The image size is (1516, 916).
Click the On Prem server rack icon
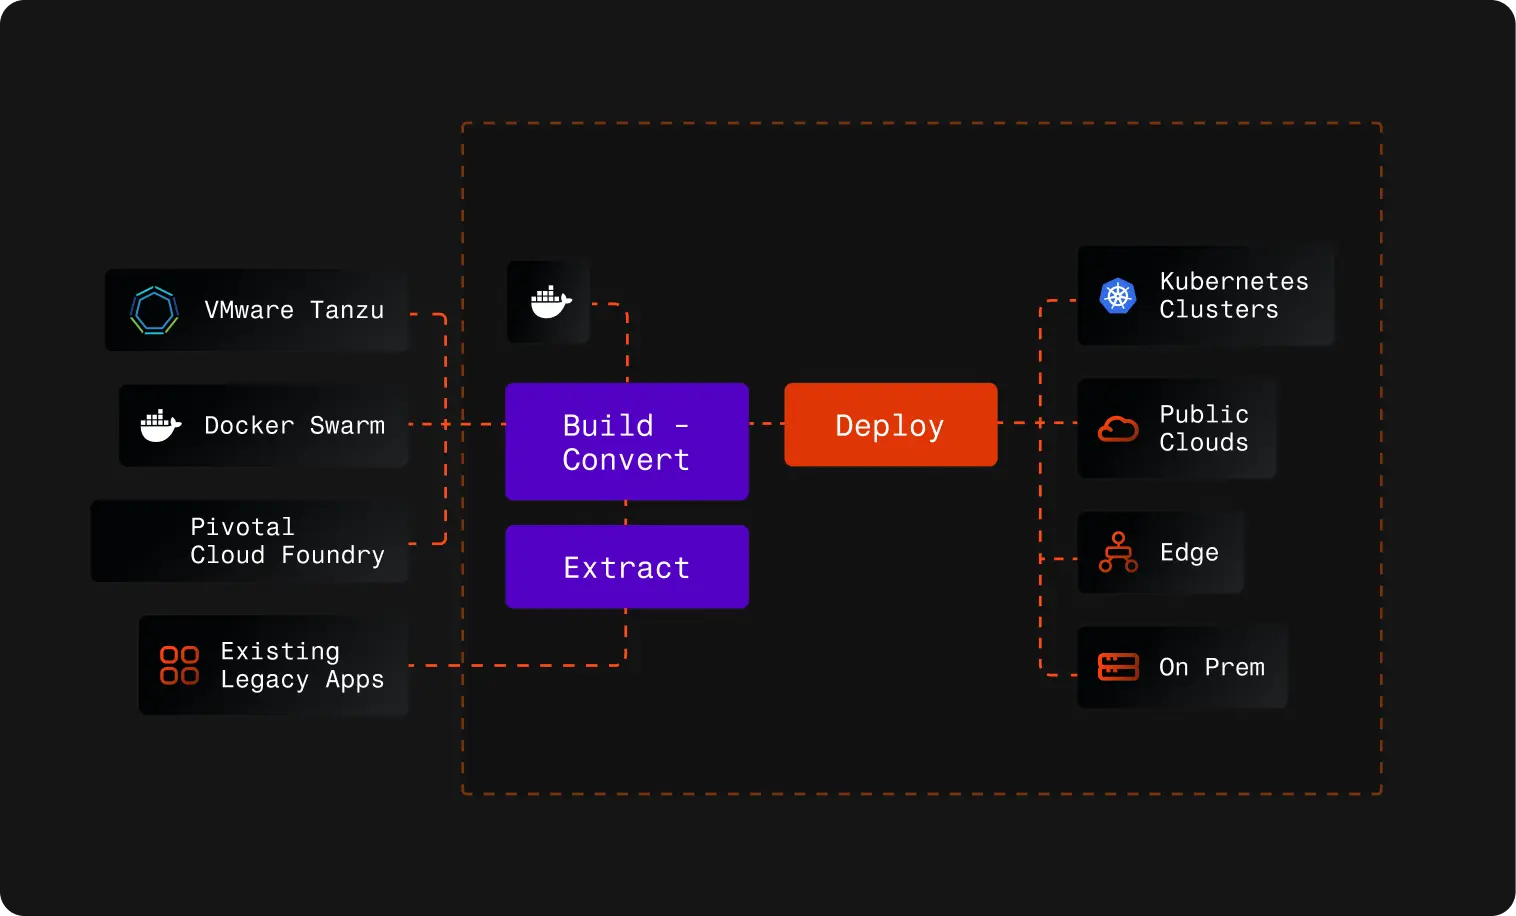click(x=1118, y=667)
